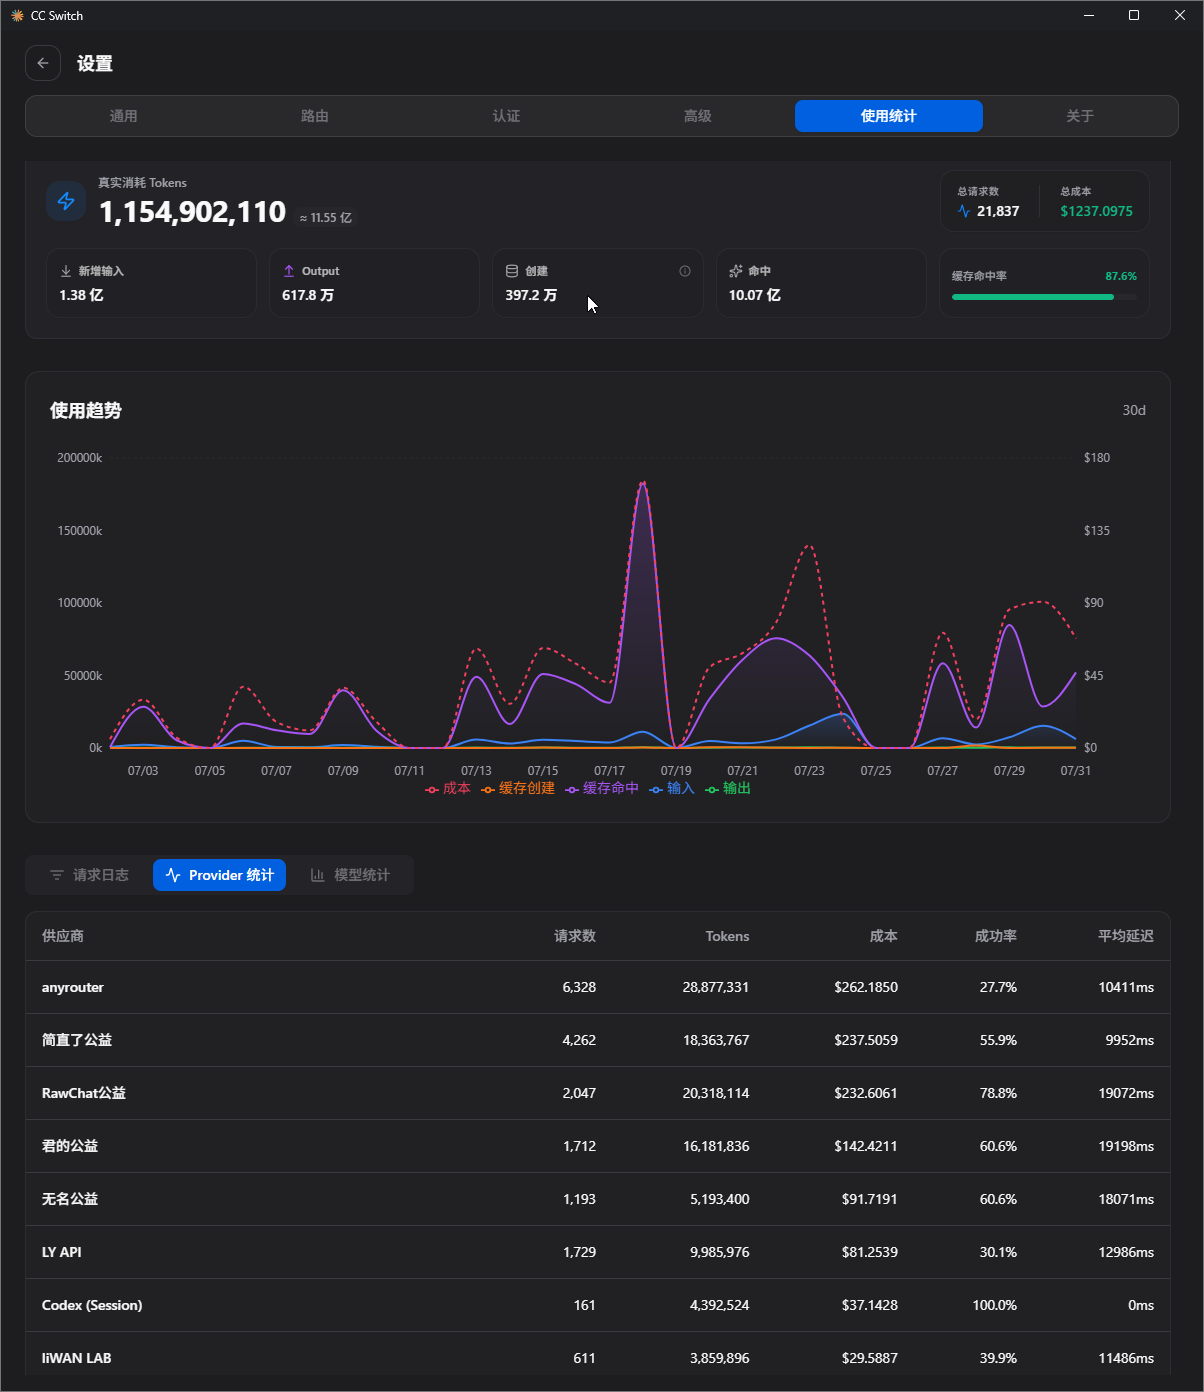The image size is (1204, 1392).
Task: Click the sparkle icon beside 命中
Action: tap(736, 271)
